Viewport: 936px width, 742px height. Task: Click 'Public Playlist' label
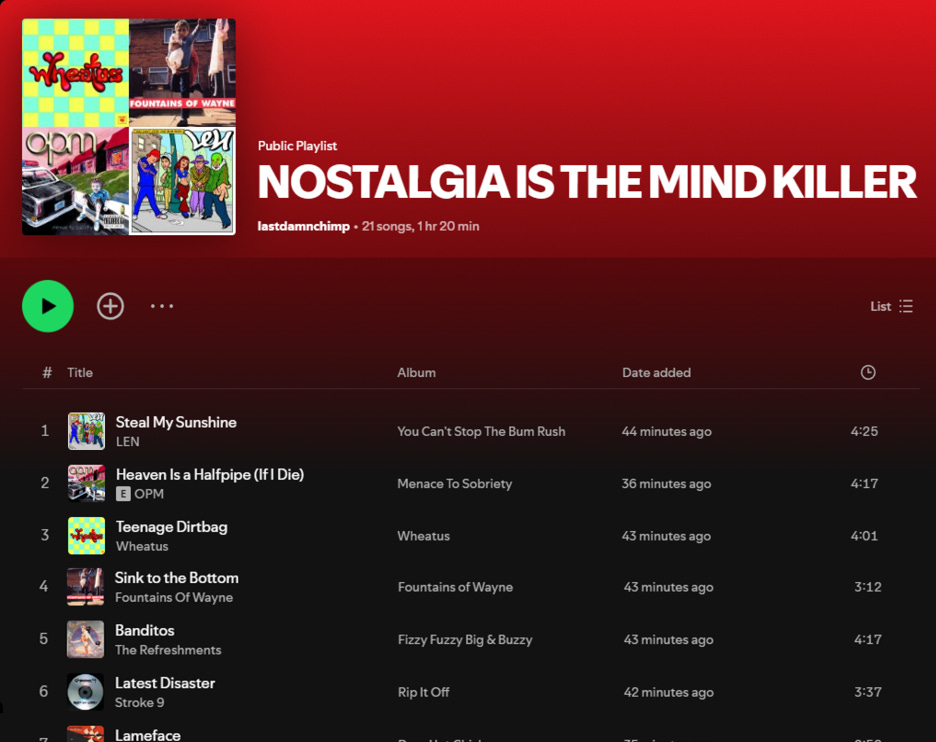(297, 146)
